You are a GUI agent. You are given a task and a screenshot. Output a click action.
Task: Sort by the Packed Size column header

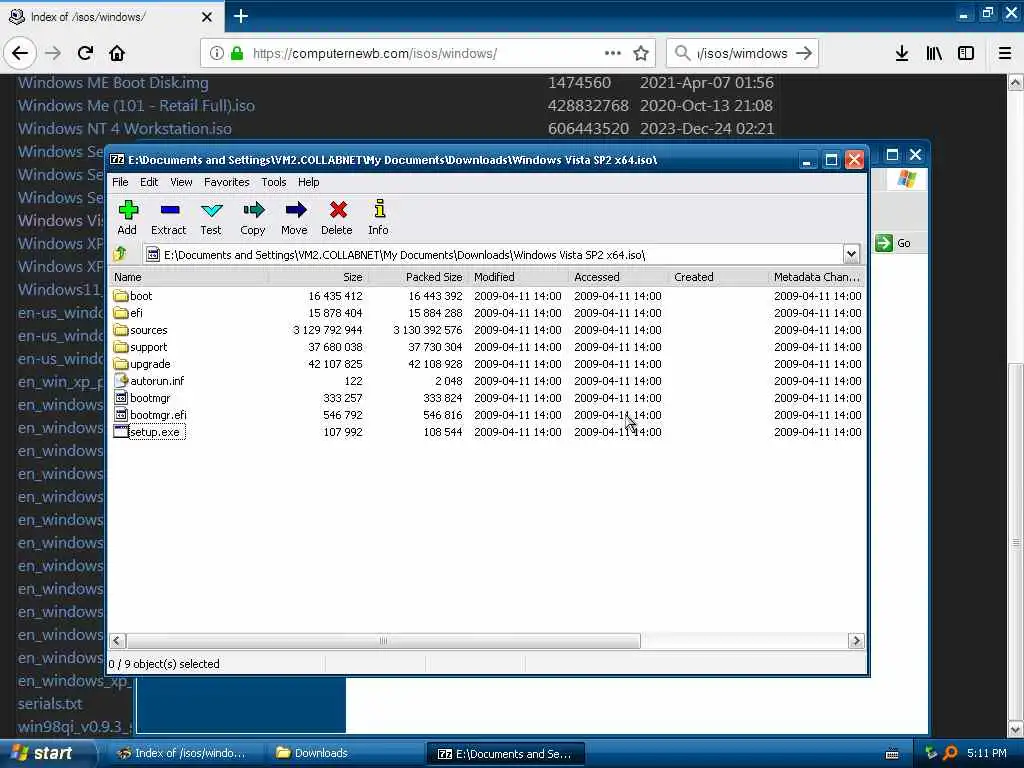point(418,277)
